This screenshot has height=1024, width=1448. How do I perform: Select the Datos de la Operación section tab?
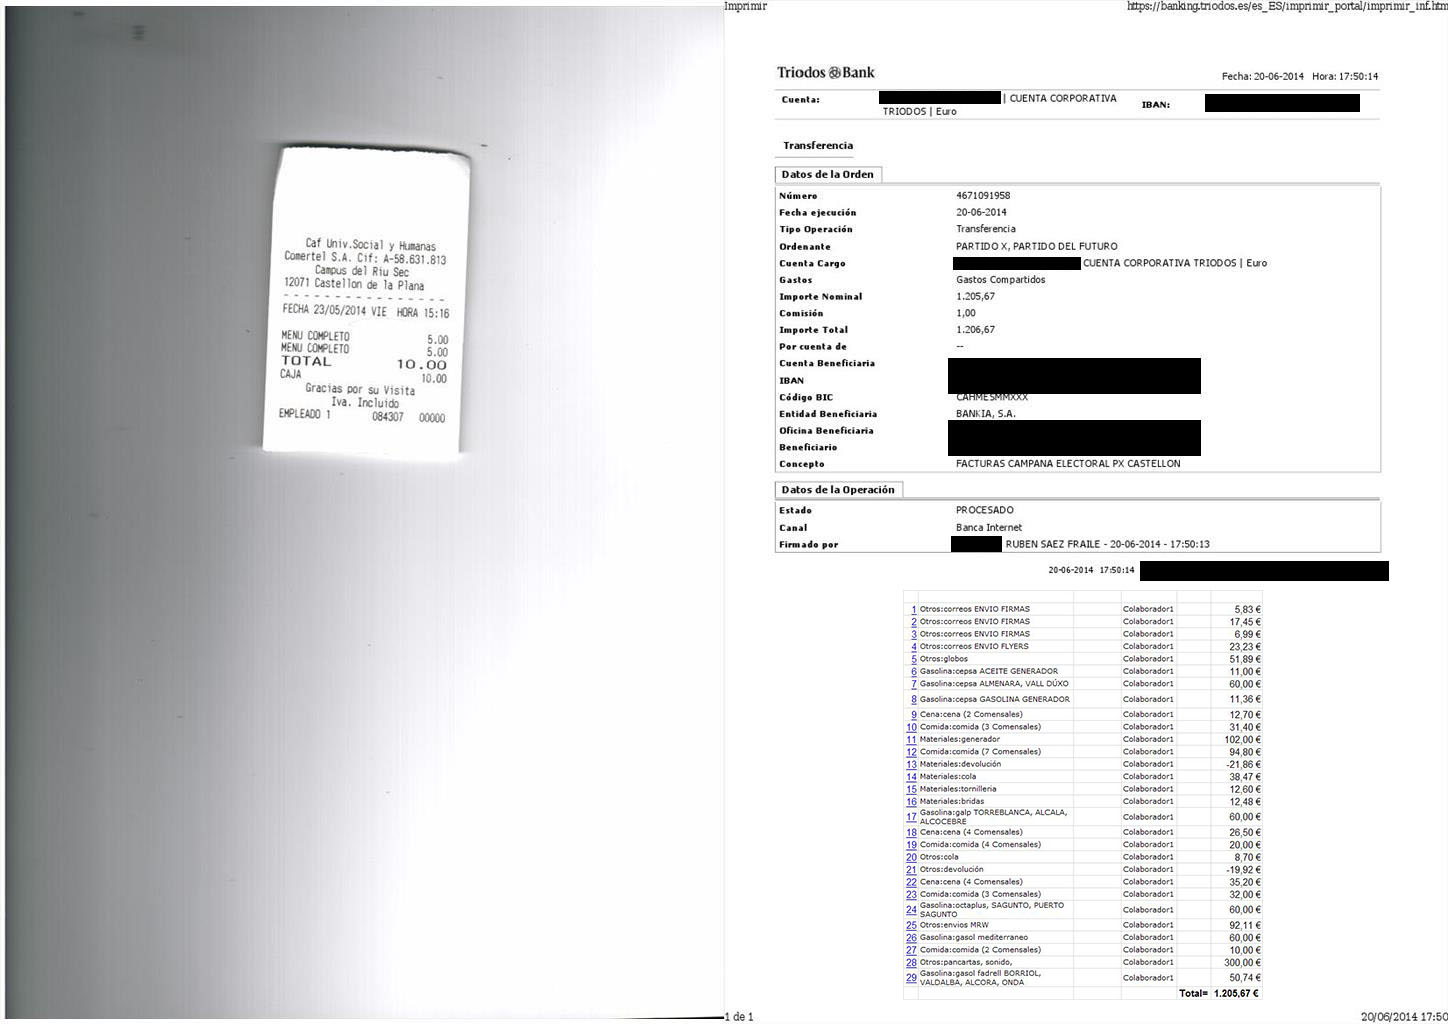click(x=838, y=490)
